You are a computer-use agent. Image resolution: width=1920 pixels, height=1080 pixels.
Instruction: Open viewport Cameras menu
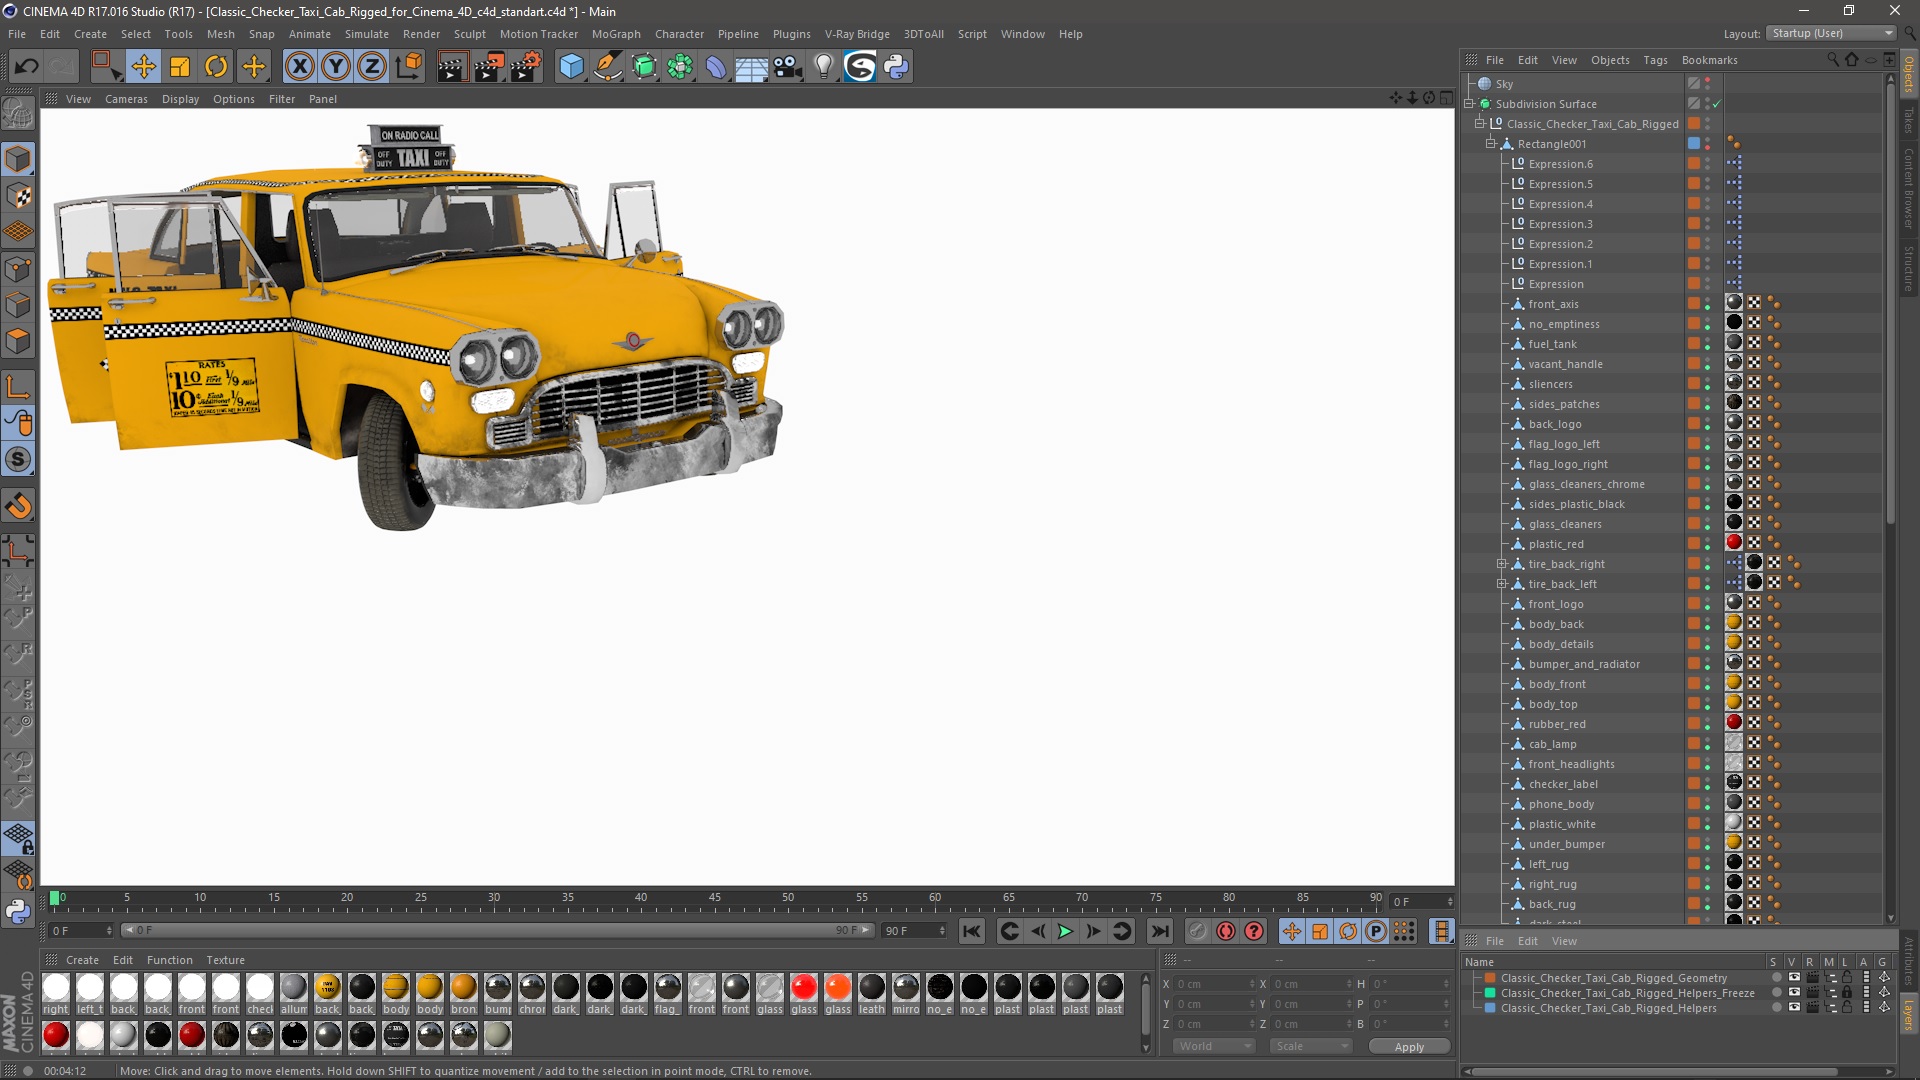click(126, 99)
